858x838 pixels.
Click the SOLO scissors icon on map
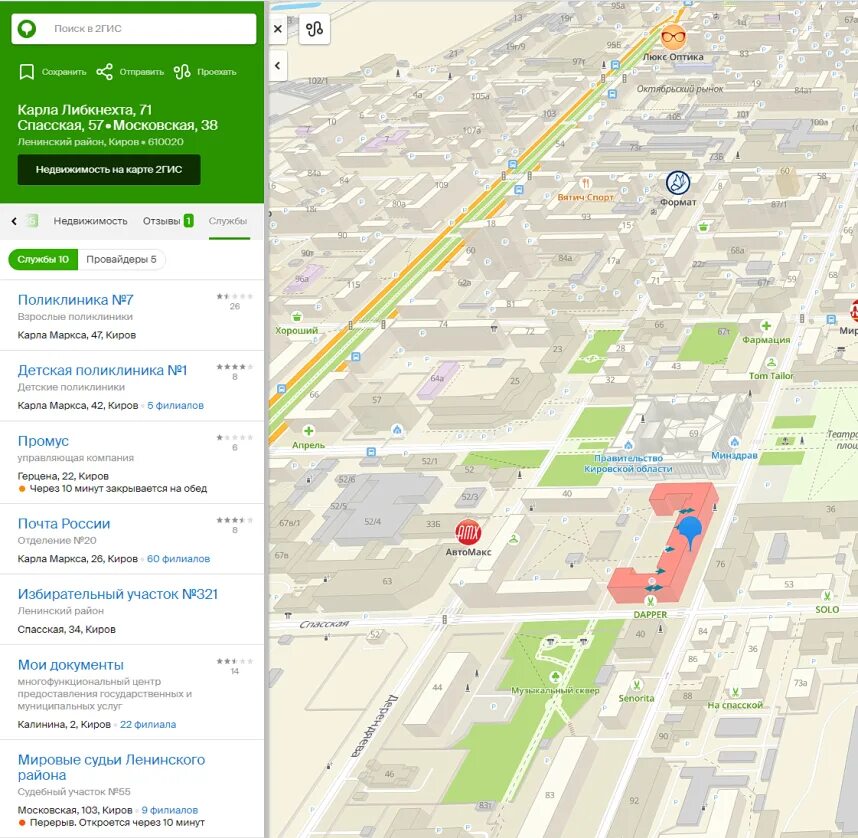[x=827, y=596]
